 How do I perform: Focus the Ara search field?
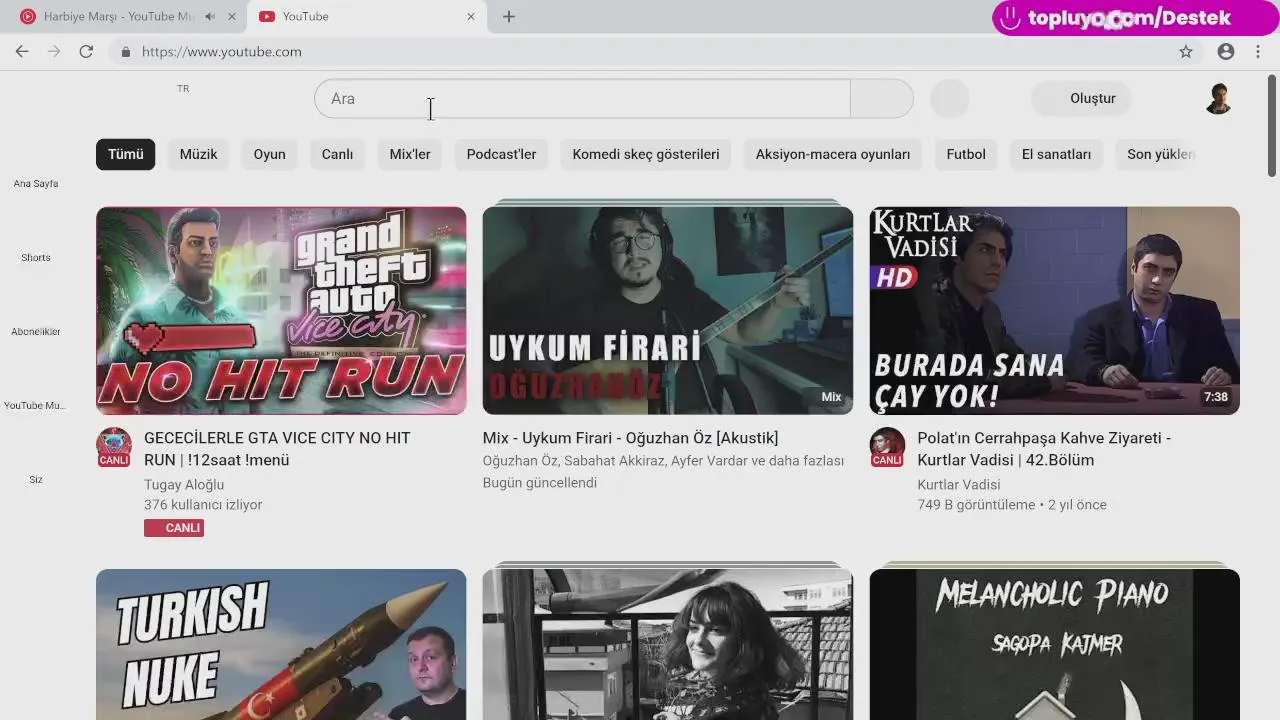582,99
